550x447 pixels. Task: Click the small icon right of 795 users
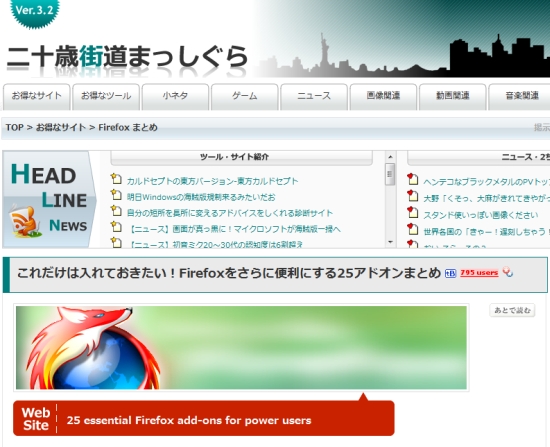click(x=508, y=272)
